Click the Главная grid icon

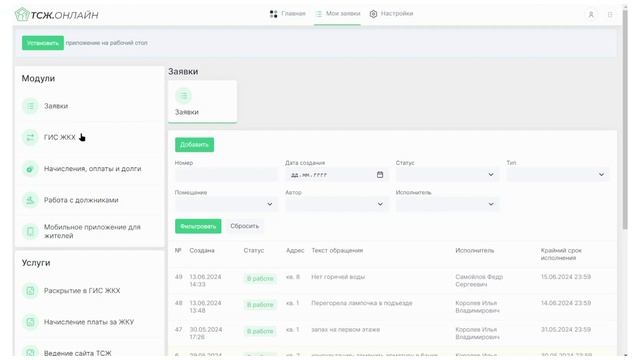tap(273, 14)
